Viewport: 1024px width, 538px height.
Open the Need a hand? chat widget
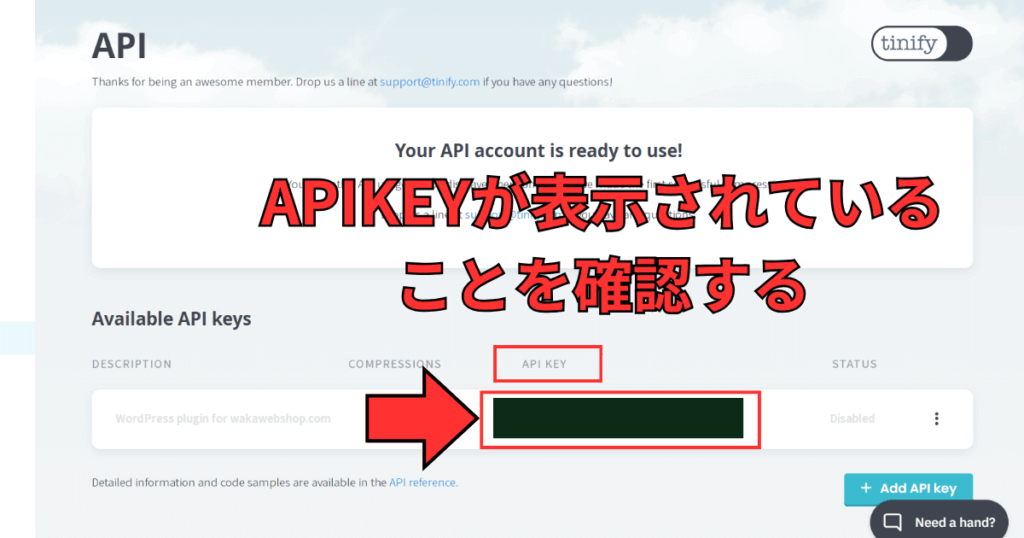[x=939, y=521]
